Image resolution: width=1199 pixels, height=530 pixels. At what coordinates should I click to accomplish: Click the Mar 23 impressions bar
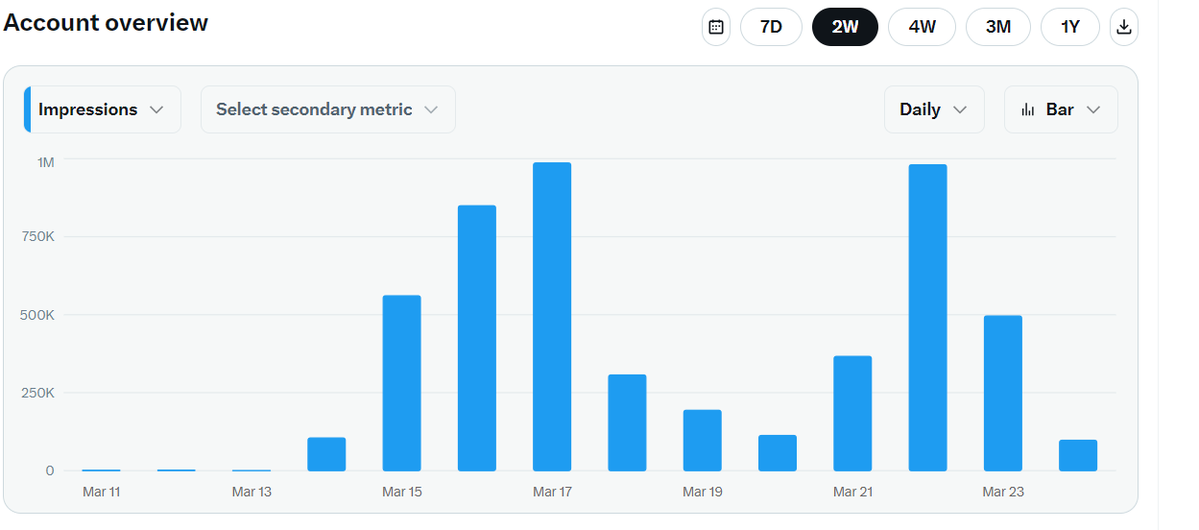1002,393
